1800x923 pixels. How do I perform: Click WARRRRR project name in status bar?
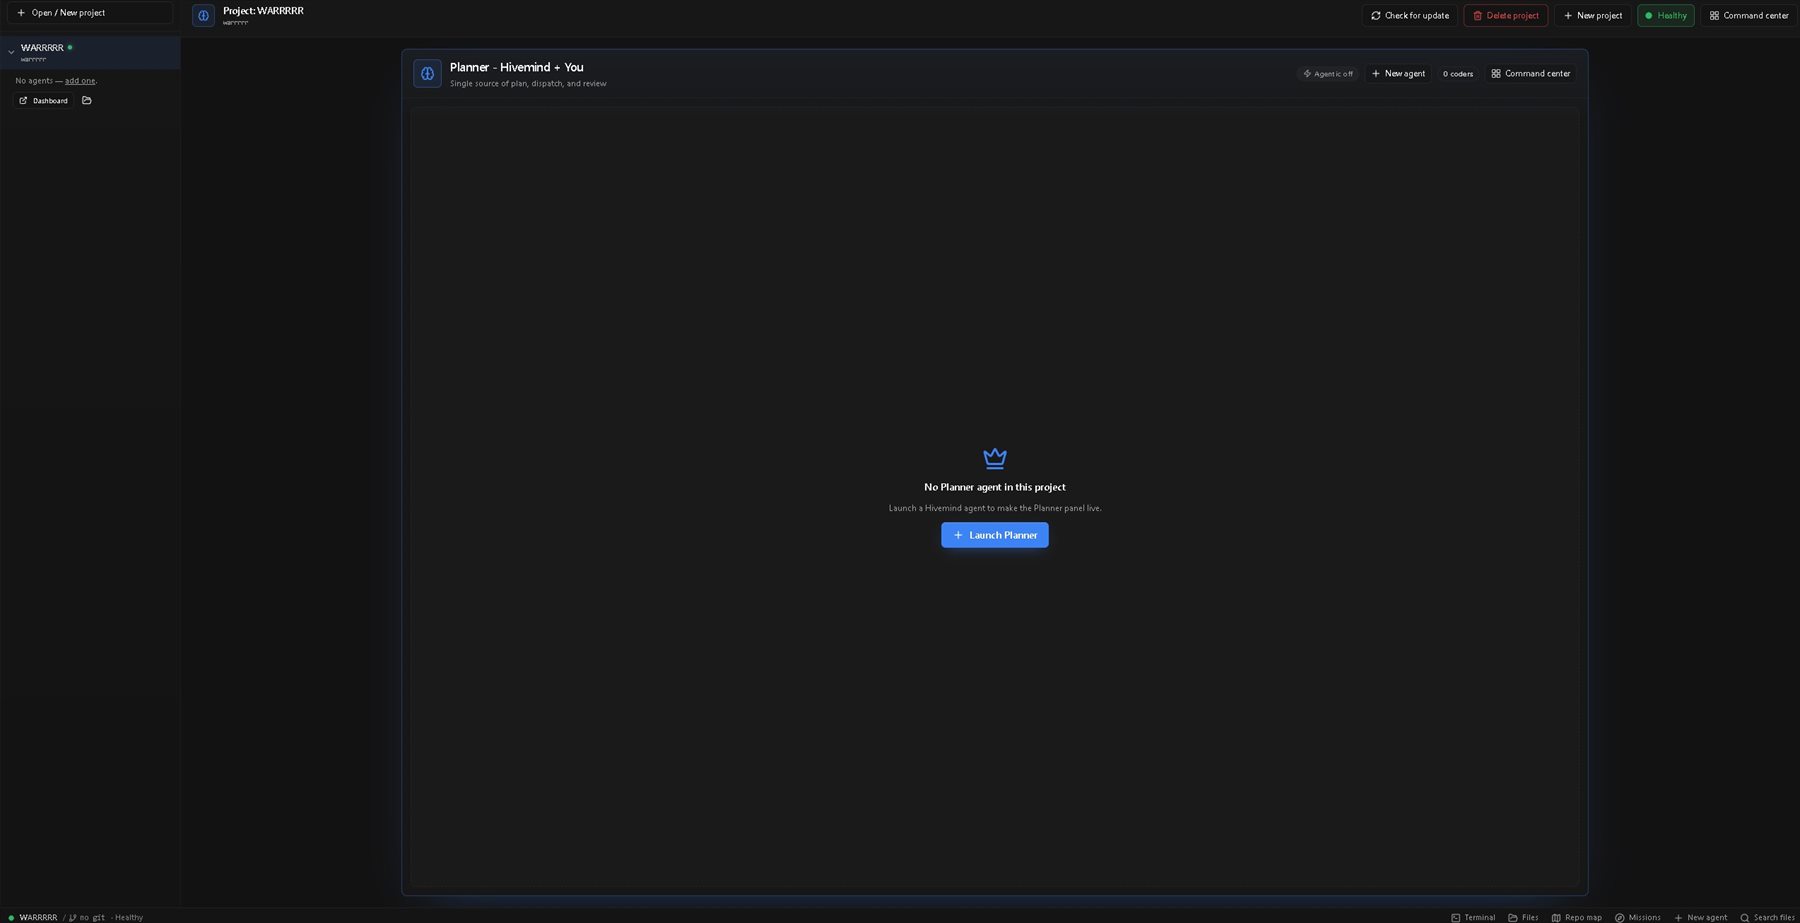point(38,917)
